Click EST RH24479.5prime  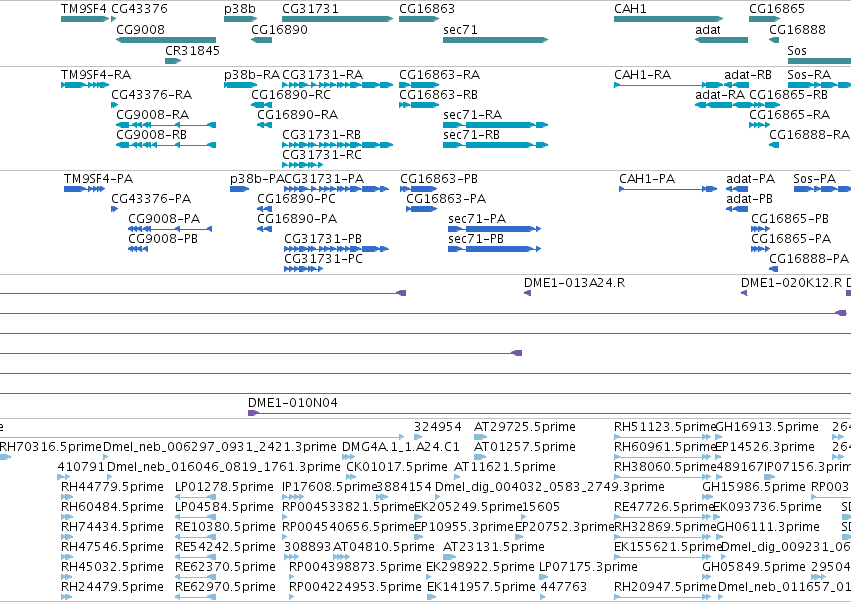pyautogui.click(x=67, y=597)
